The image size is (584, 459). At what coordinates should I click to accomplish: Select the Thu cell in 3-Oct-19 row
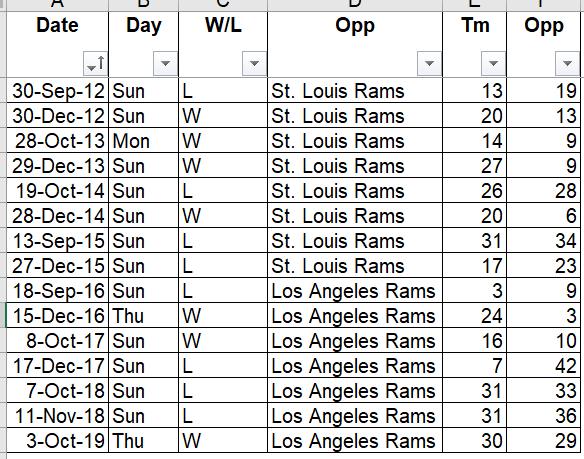pyautogui.click(x=144, y=440)
